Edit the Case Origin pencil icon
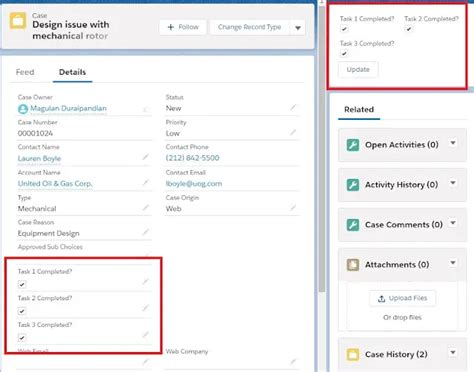Viewport: 474px width, 372px height. click(x=293, y=208)
